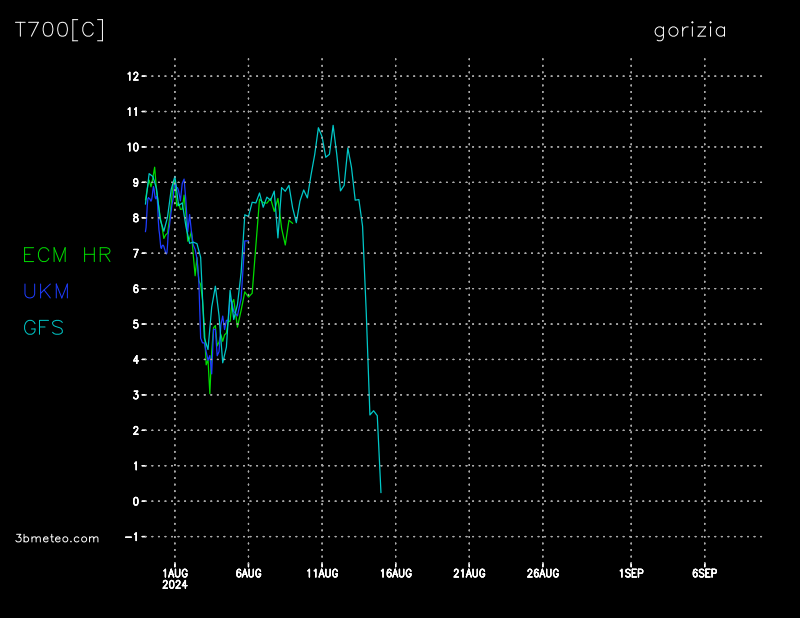Viewport: 800px width, 618px height.
Task: Select the 6AUG date tick label
Action: point(248,573)
